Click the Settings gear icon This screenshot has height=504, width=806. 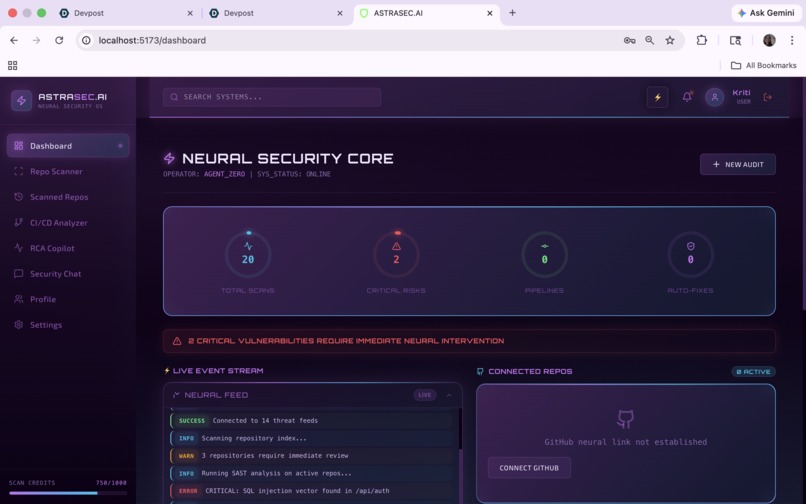[19, 325]
